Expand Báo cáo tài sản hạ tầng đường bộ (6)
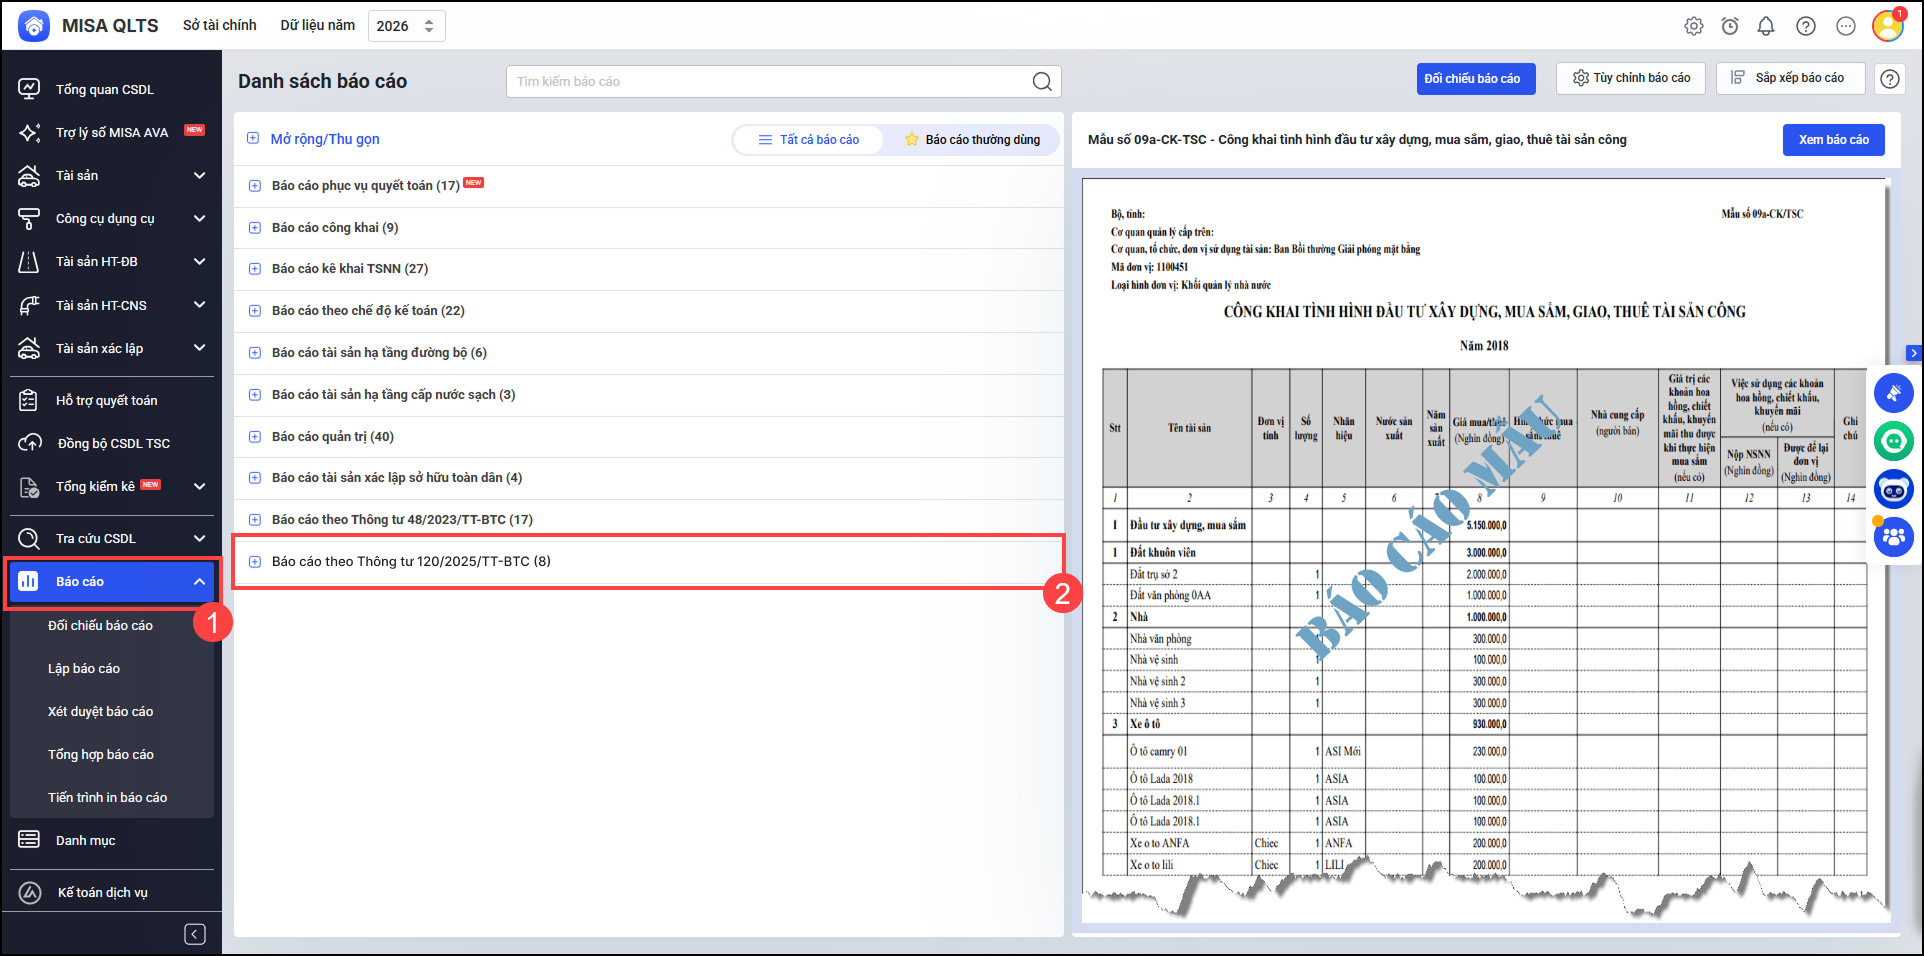This screenshot has height=956, width=1924. [254, 353]
